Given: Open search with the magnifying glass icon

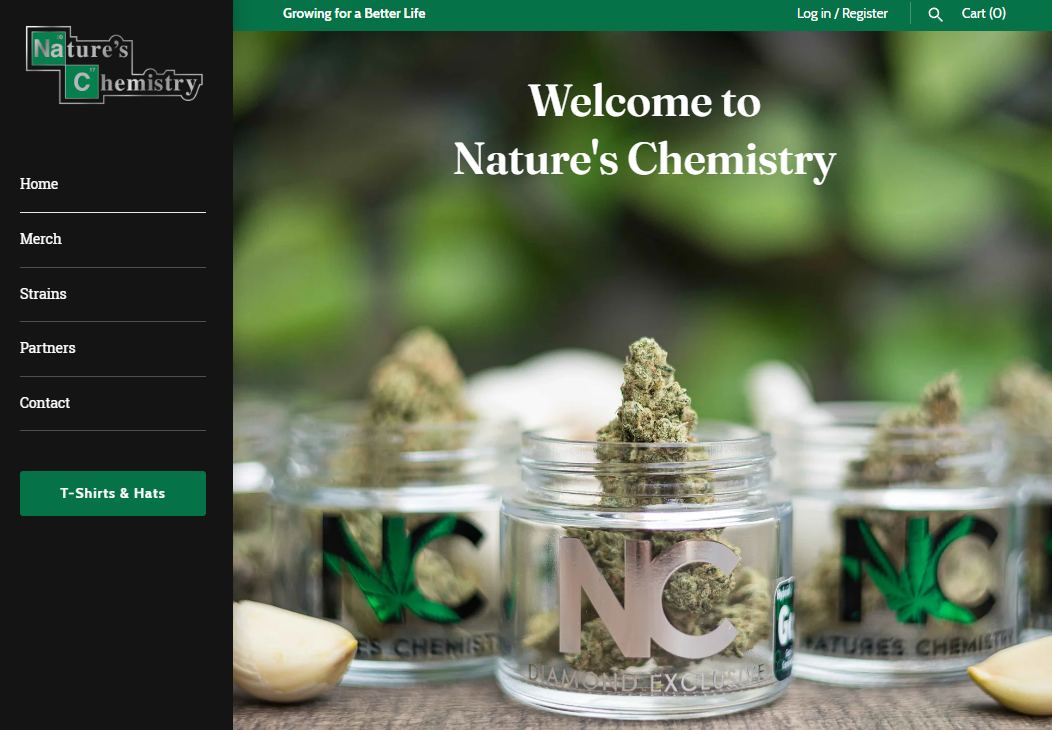Looking at the screenshot, I should pos(935,14).
